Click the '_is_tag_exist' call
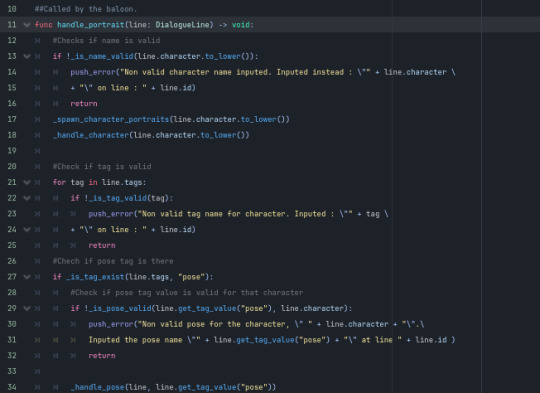 click(95, 277)
